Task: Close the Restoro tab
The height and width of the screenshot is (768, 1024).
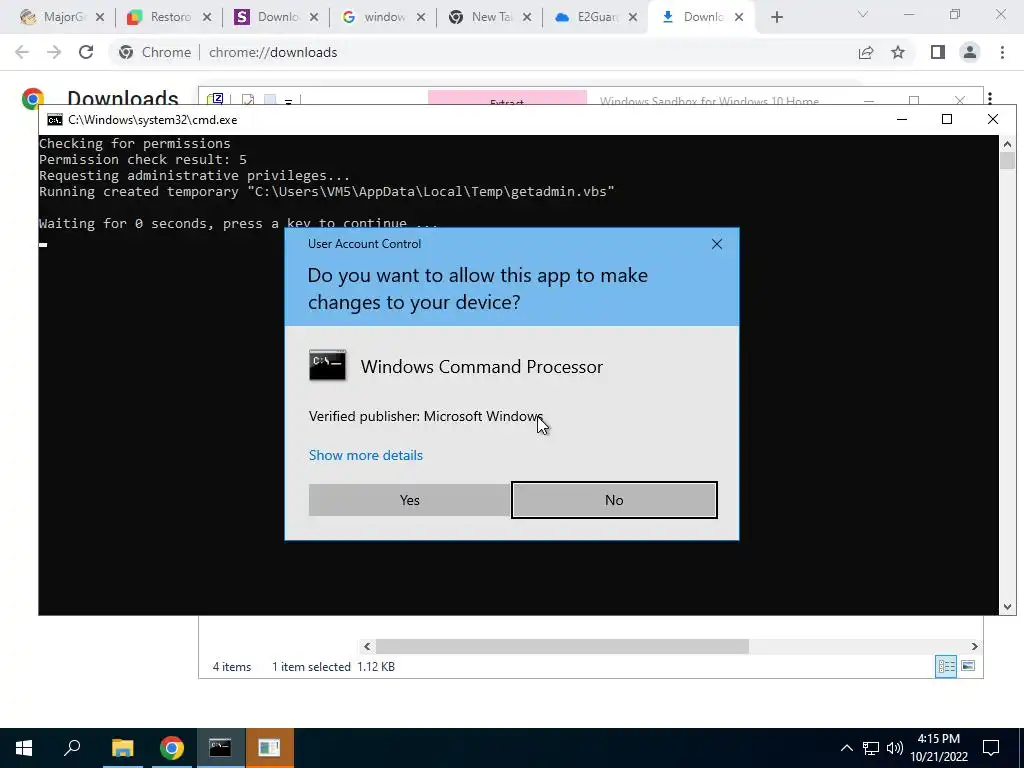Action: [207, 18]
